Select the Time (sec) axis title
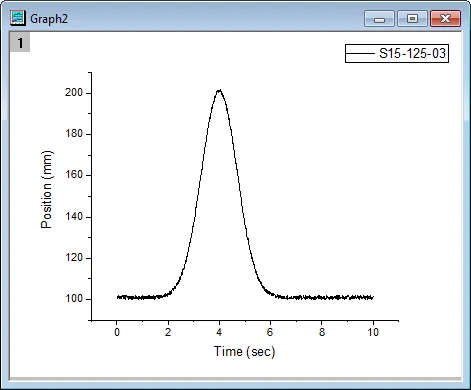The height and width of the screenshot is (390, 471). pyautogui.click(x=245, y=352)
